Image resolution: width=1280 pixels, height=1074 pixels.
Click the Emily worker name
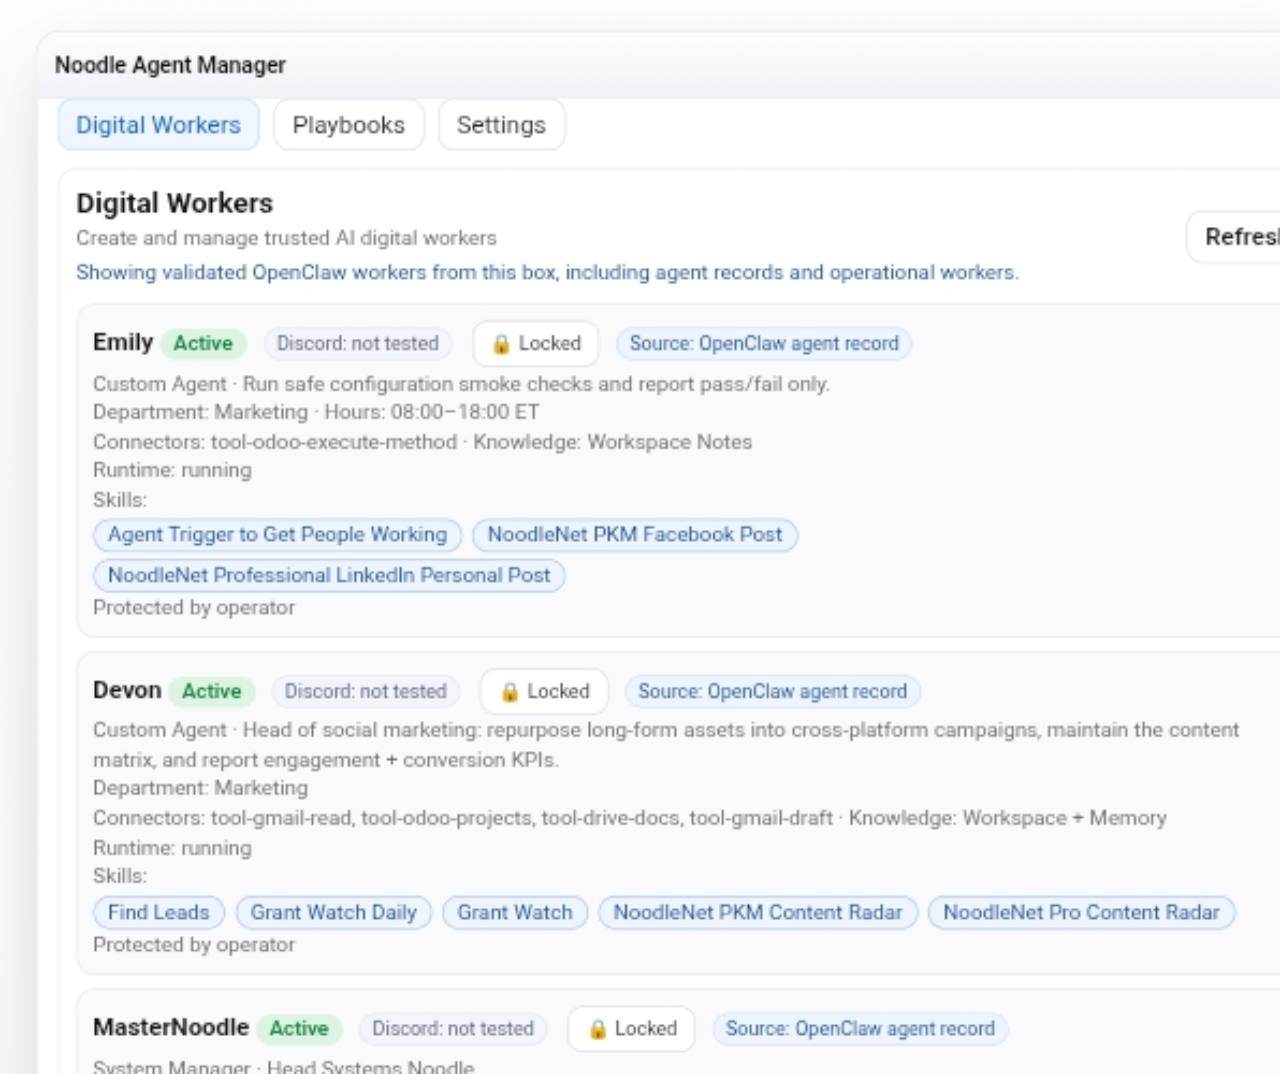[x=123, y=342]
